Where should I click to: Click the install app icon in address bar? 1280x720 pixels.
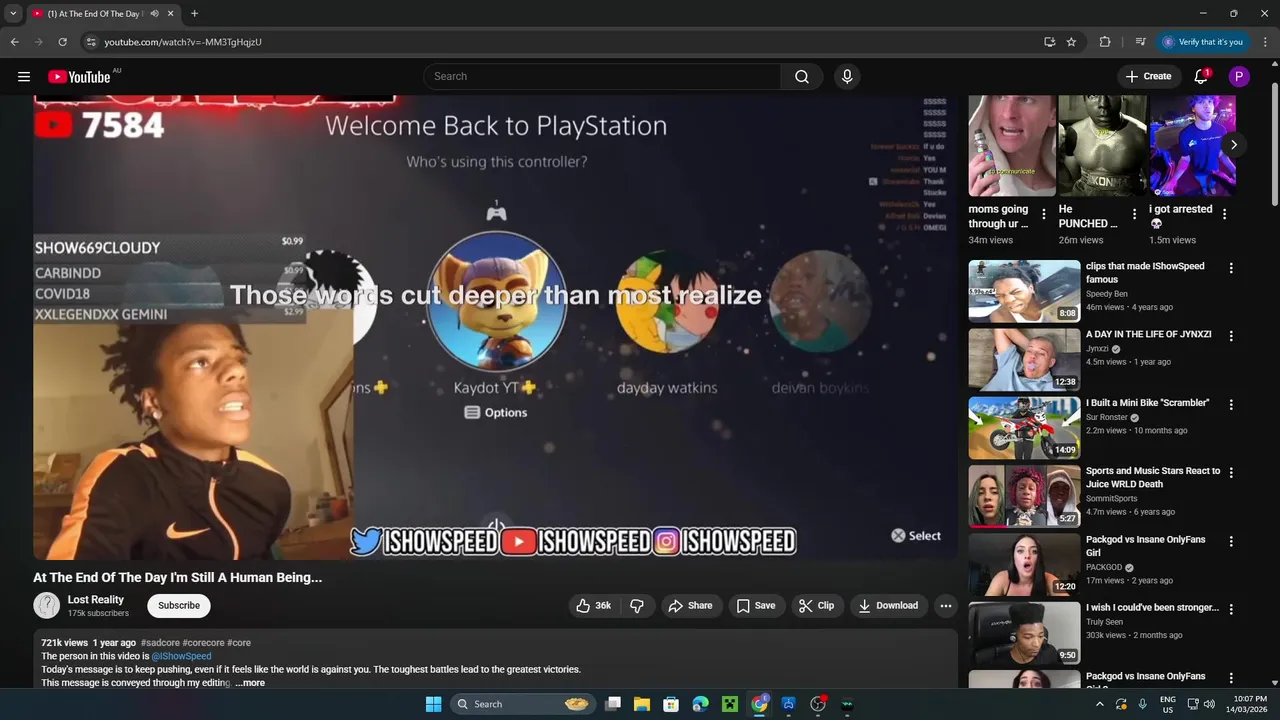pyautogui.click(x=1049, y=42)
